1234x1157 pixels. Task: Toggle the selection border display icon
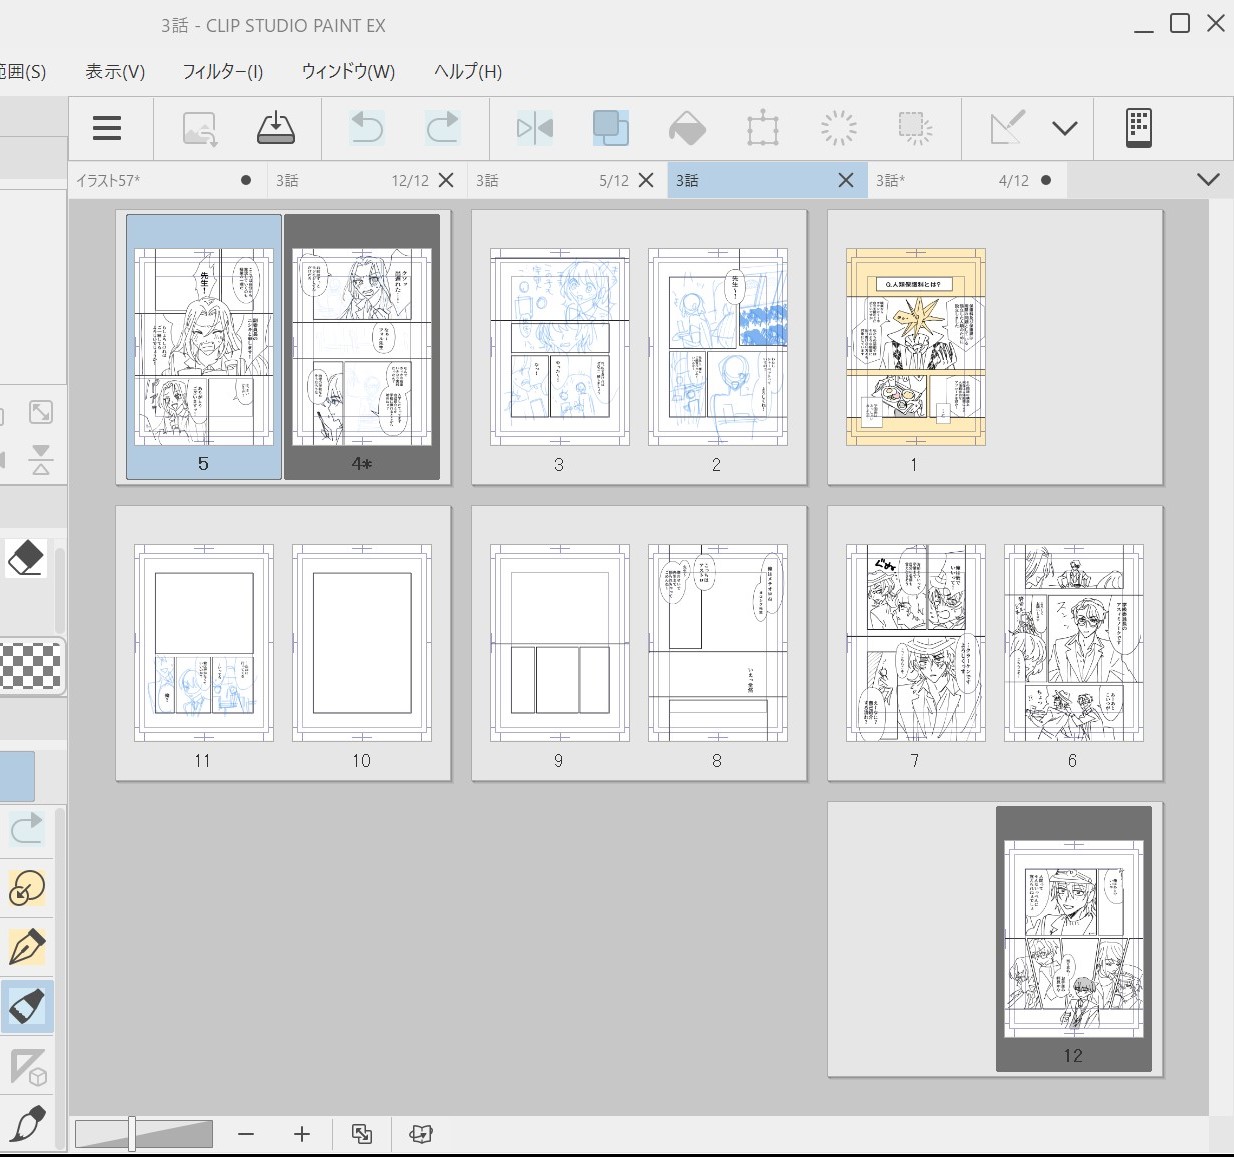click(x=914, y=128)
